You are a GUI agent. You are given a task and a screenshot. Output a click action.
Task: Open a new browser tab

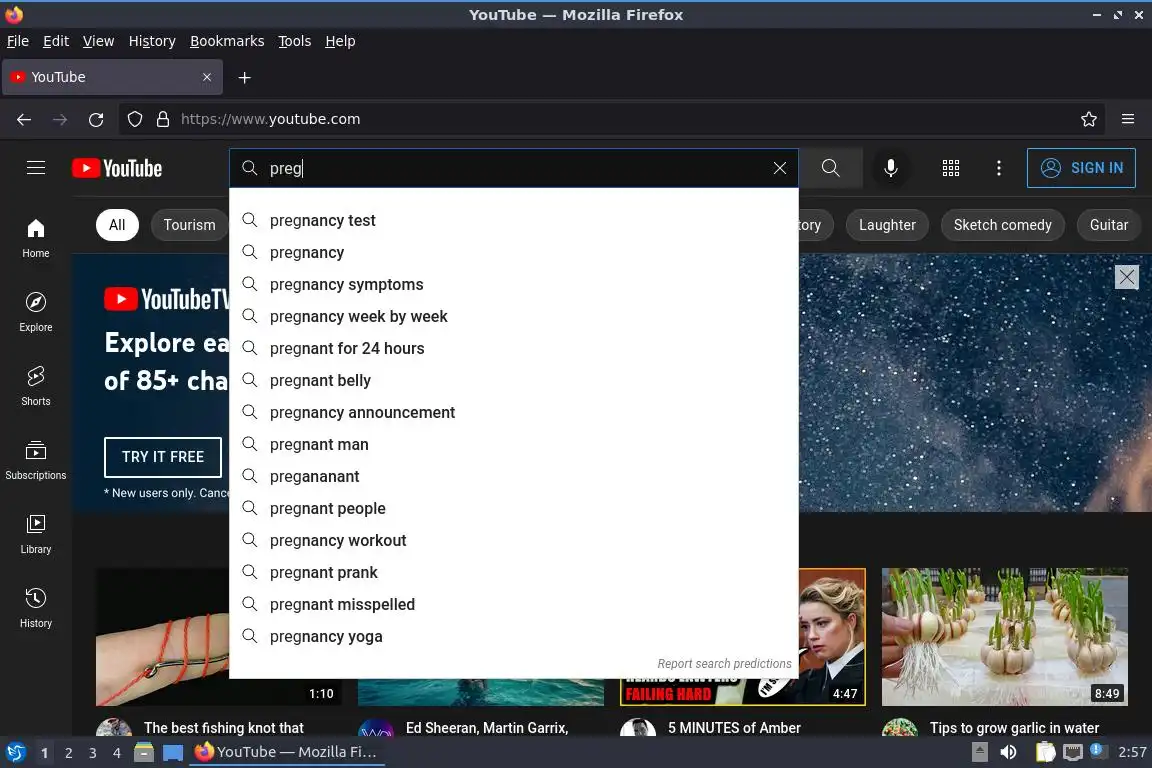pos(245,77)
